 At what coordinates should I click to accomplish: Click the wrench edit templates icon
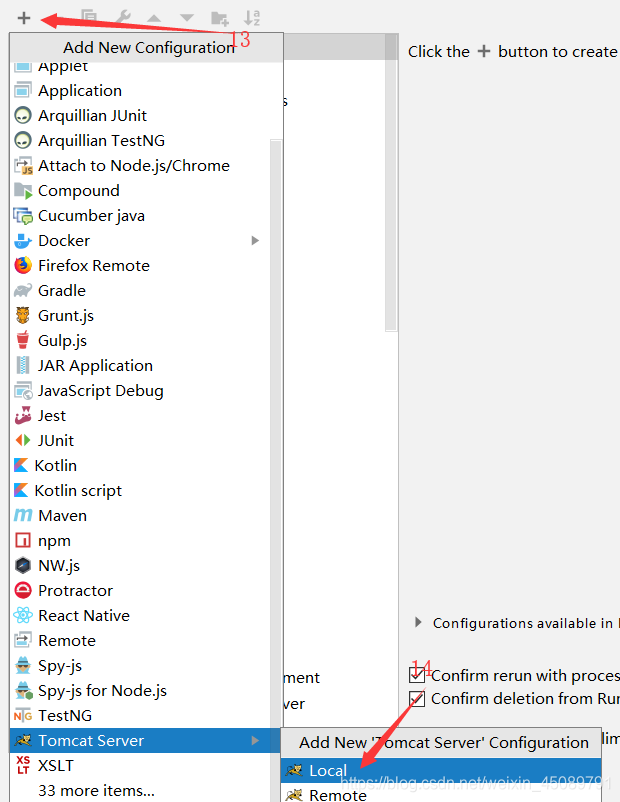(x=123, y=18)
